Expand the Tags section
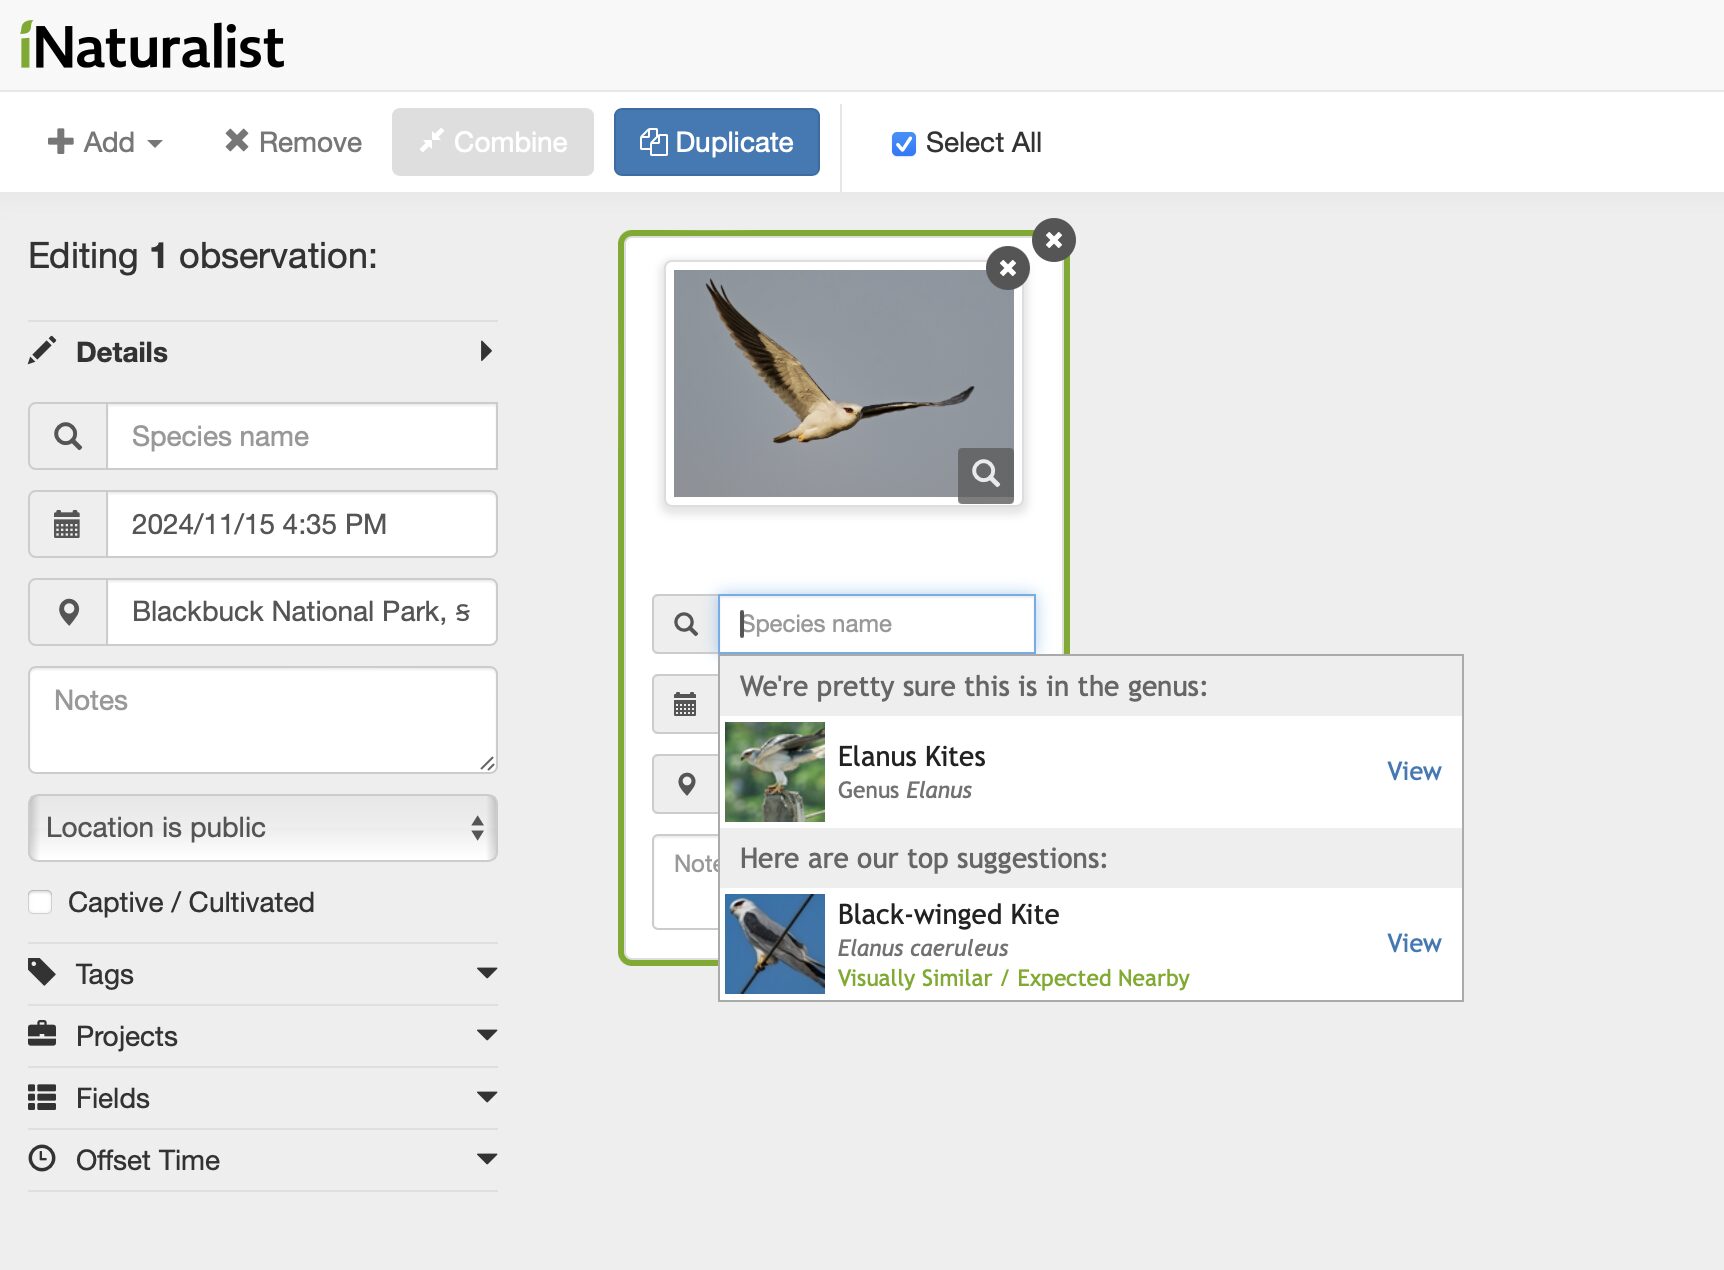 262,974
